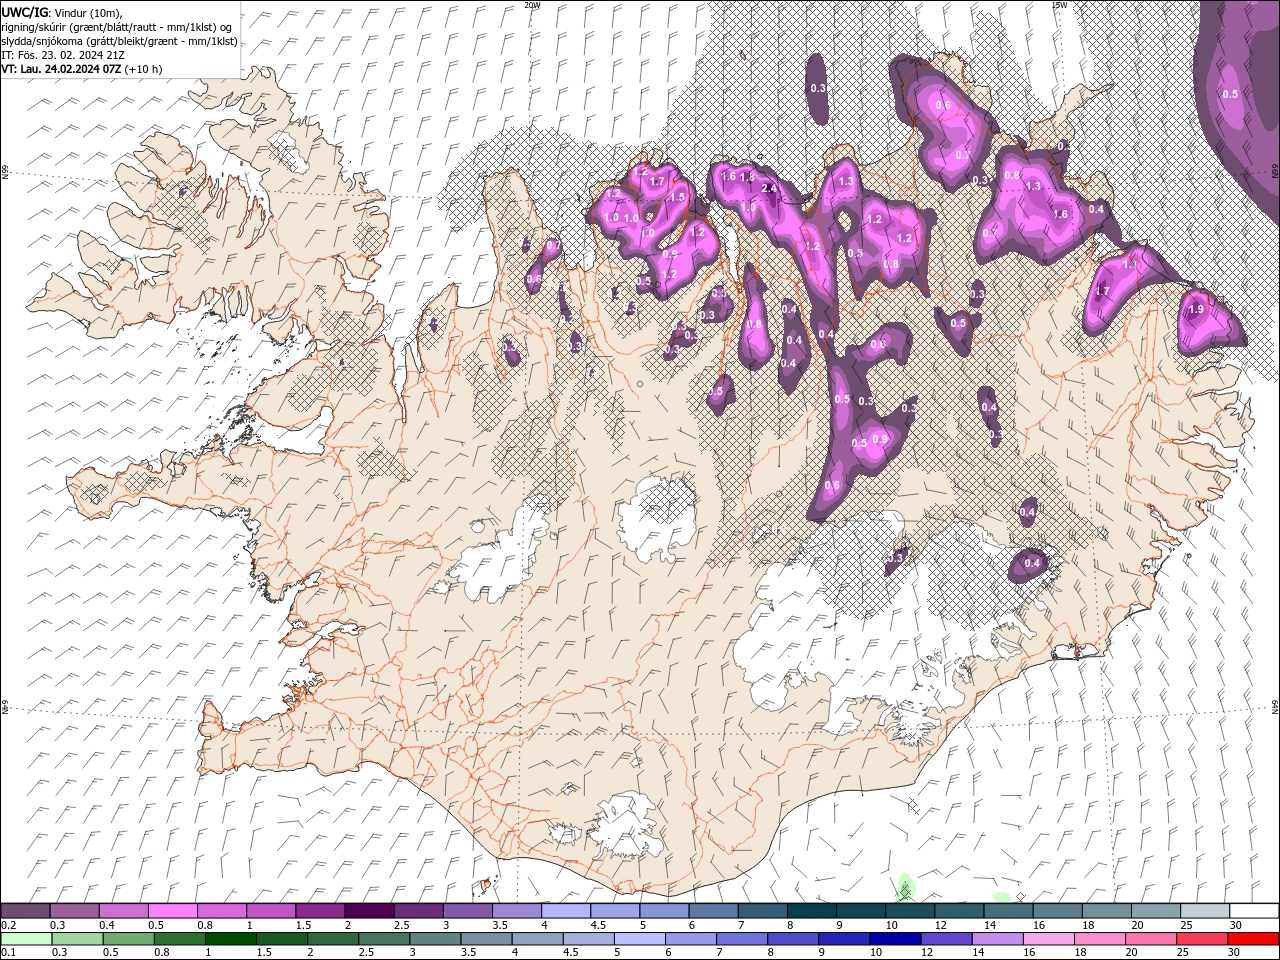
Task: Click the 2.4 snowfall value on the map
Action: 769,189
